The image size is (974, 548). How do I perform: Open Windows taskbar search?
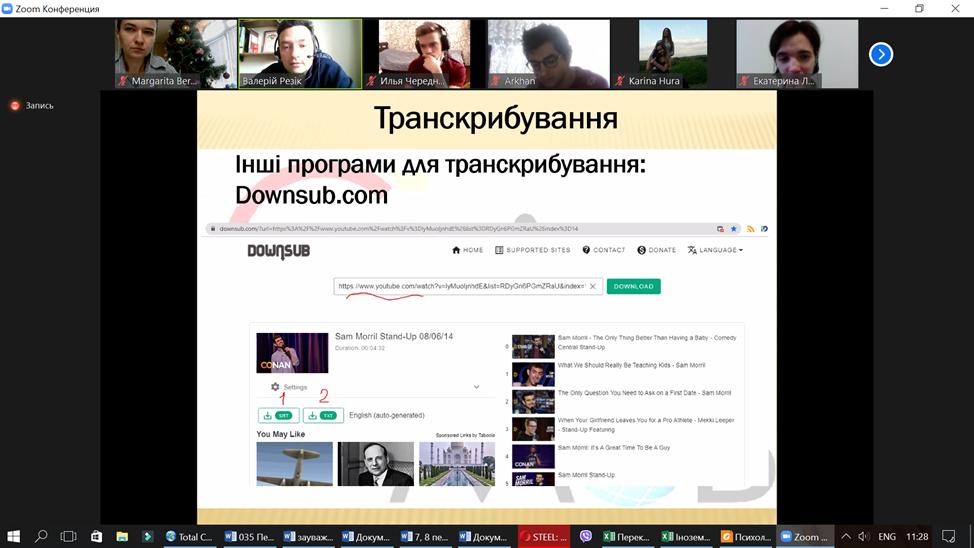tap(42, 536)
